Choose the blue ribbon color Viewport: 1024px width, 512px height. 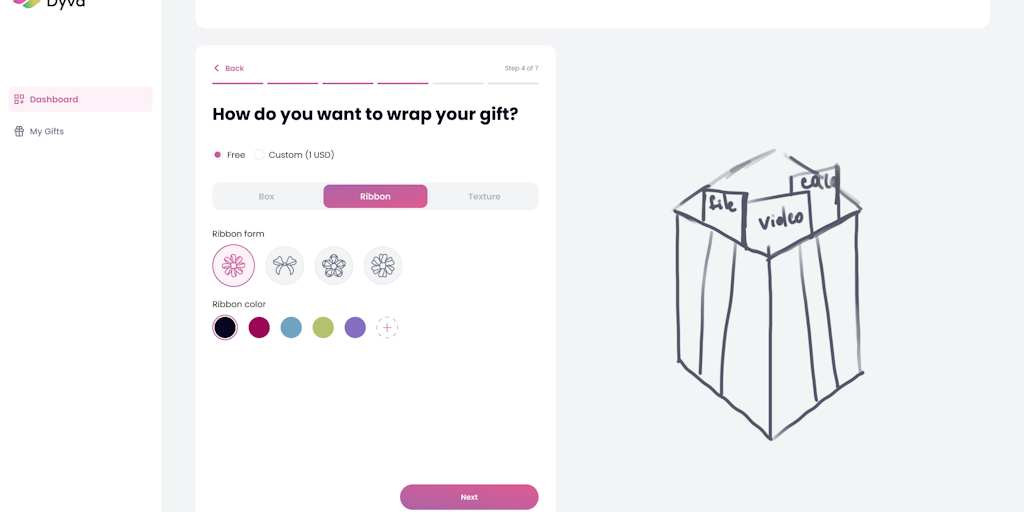pos(291,327)
